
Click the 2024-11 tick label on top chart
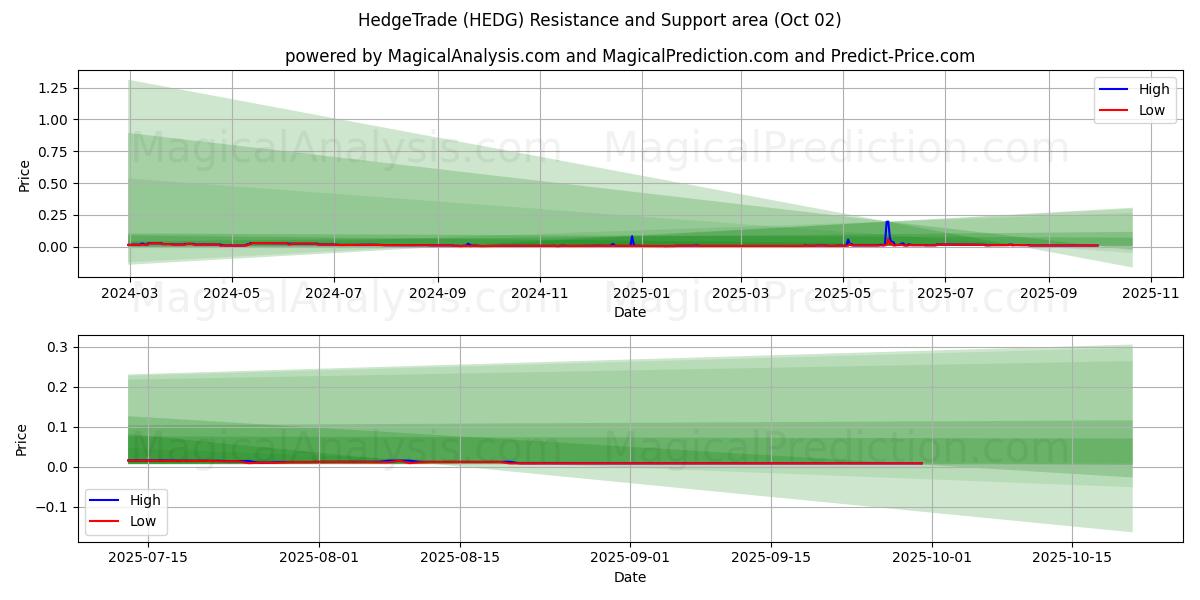(x=540, y=294)
